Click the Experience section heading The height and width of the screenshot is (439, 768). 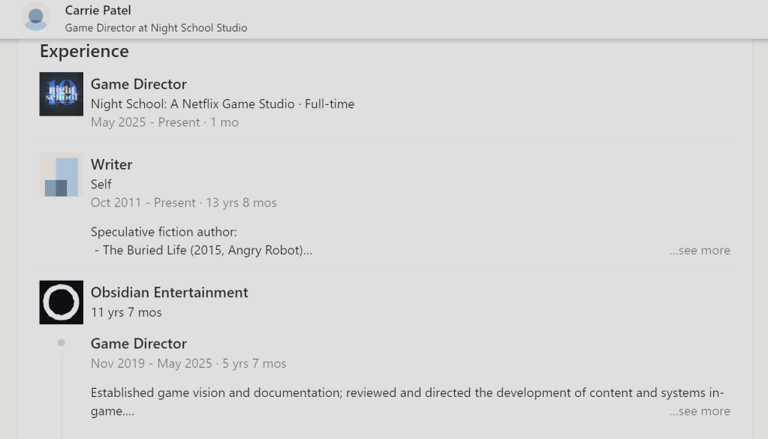pyautogui.click(x=84, y=51)
